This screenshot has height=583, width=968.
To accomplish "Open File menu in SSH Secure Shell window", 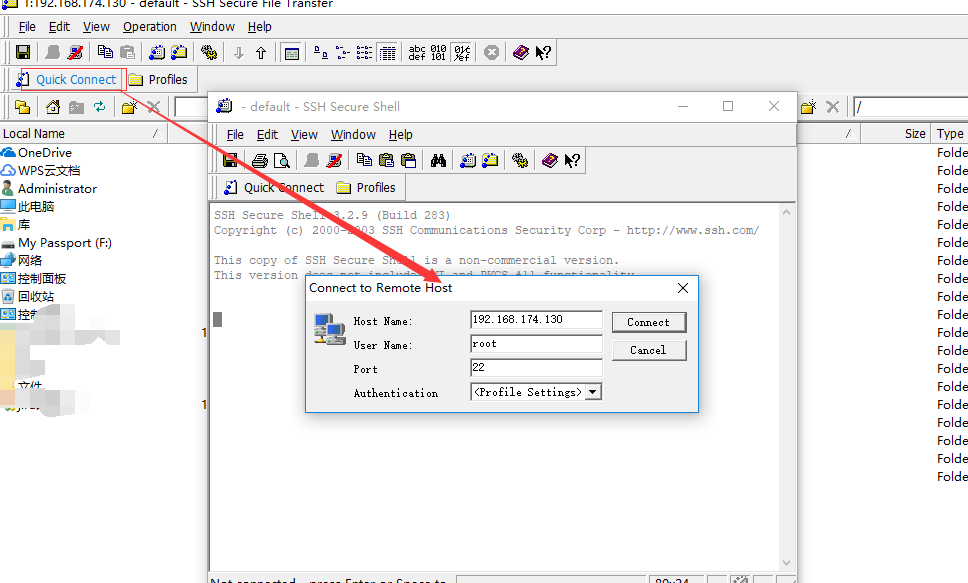I will point(235,135).
